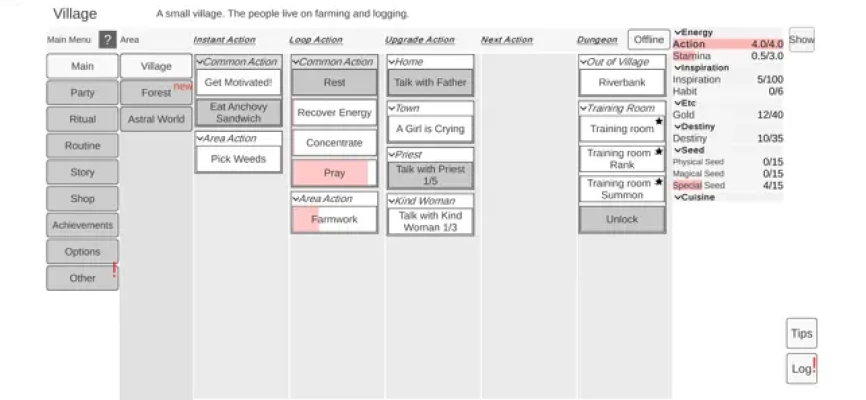Click the star on Training room Rank
Viewport: 866px width, 400px height.
coord(659,152)
